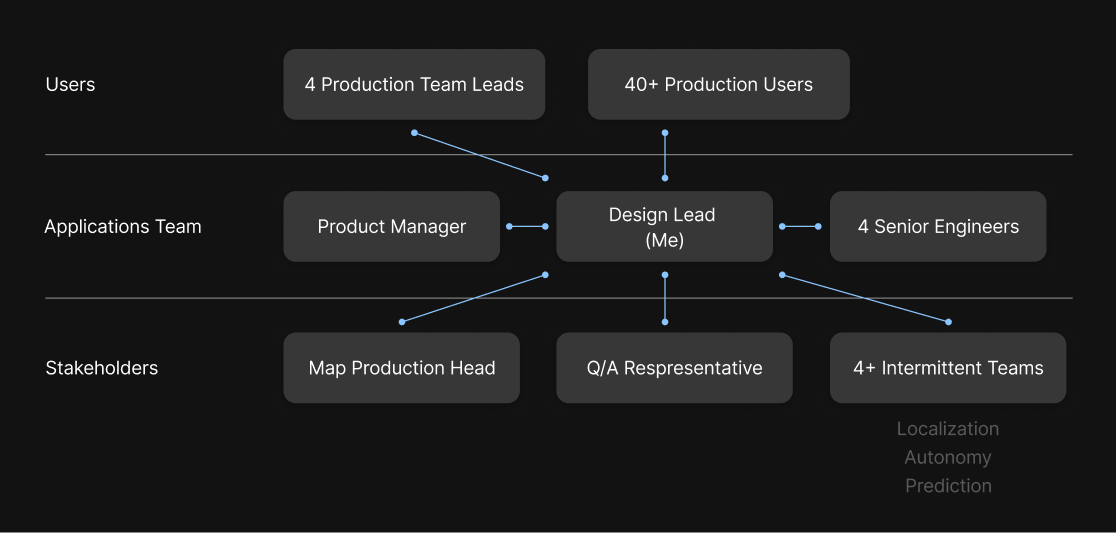1116x533 pixels.
Task: Click vertical connector below 40+ Production Users
Action: pyautogui.click(x=665, y=155)
